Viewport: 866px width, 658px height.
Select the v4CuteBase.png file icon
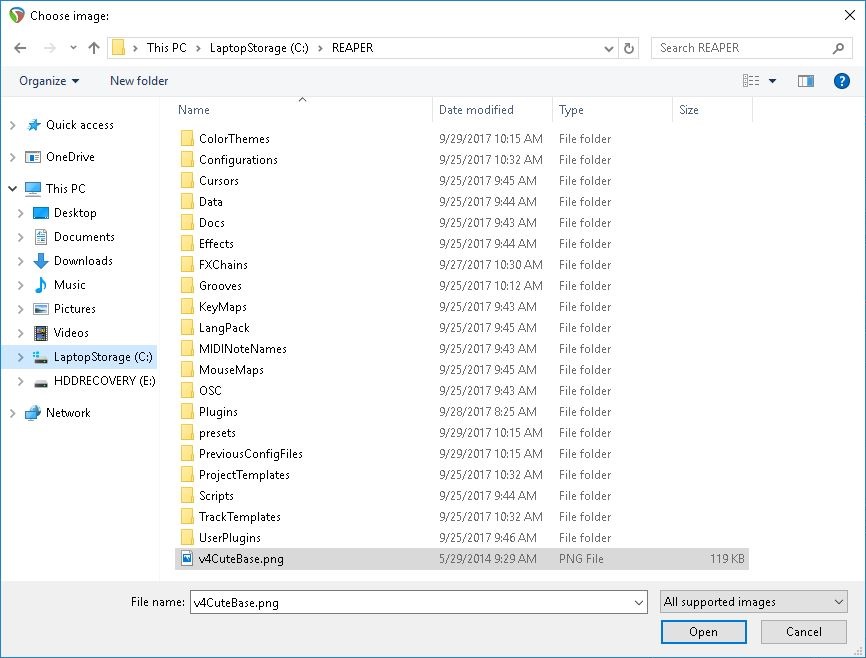tap(187, 559)
